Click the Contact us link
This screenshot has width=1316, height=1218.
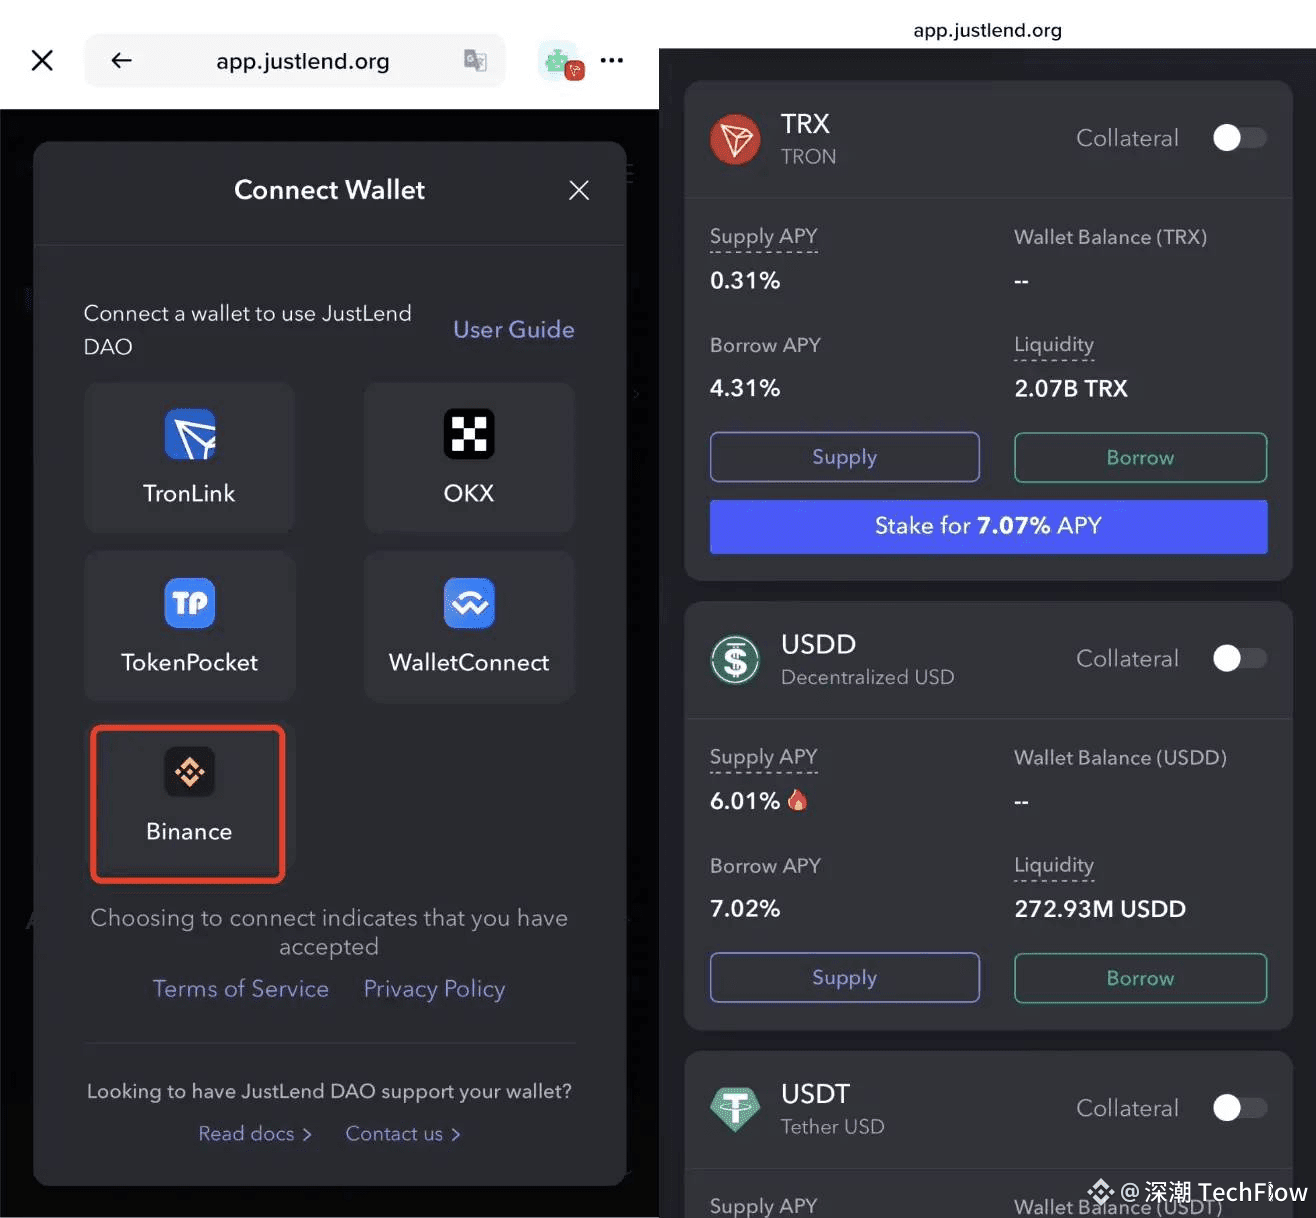[x=403, y=1134]
